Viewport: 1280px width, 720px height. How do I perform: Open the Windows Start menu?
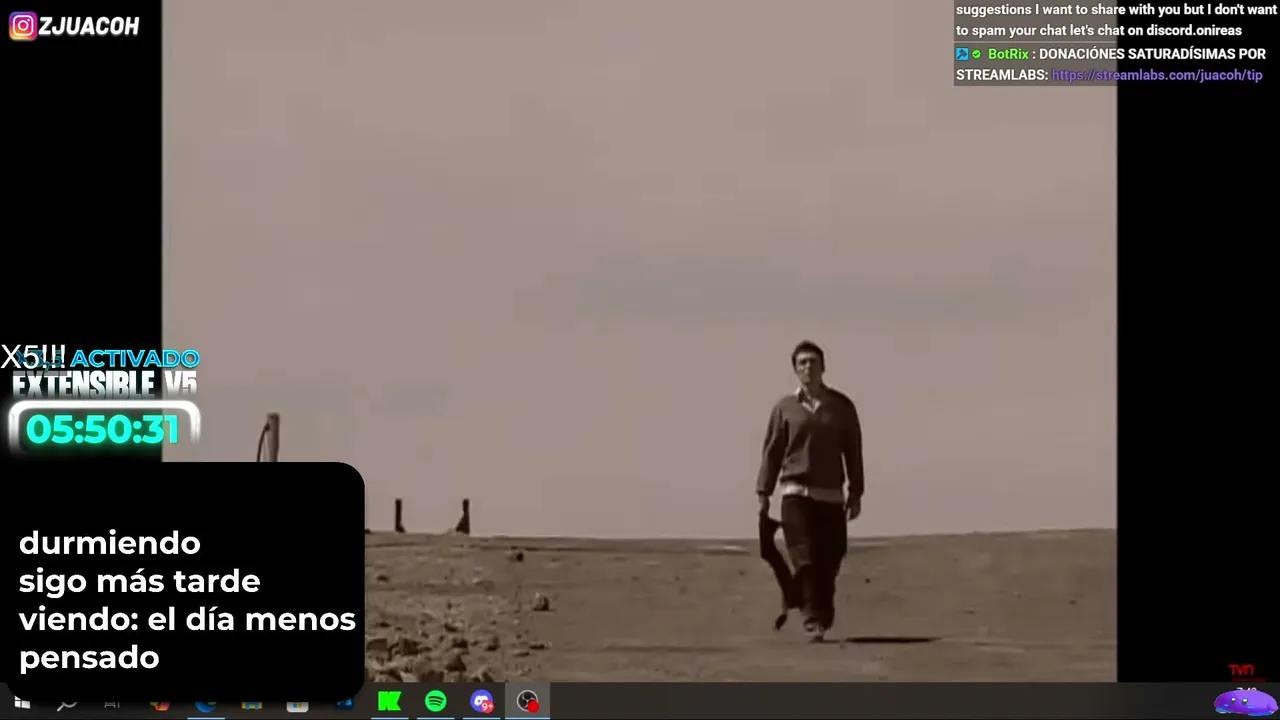(x=21, y=703)
